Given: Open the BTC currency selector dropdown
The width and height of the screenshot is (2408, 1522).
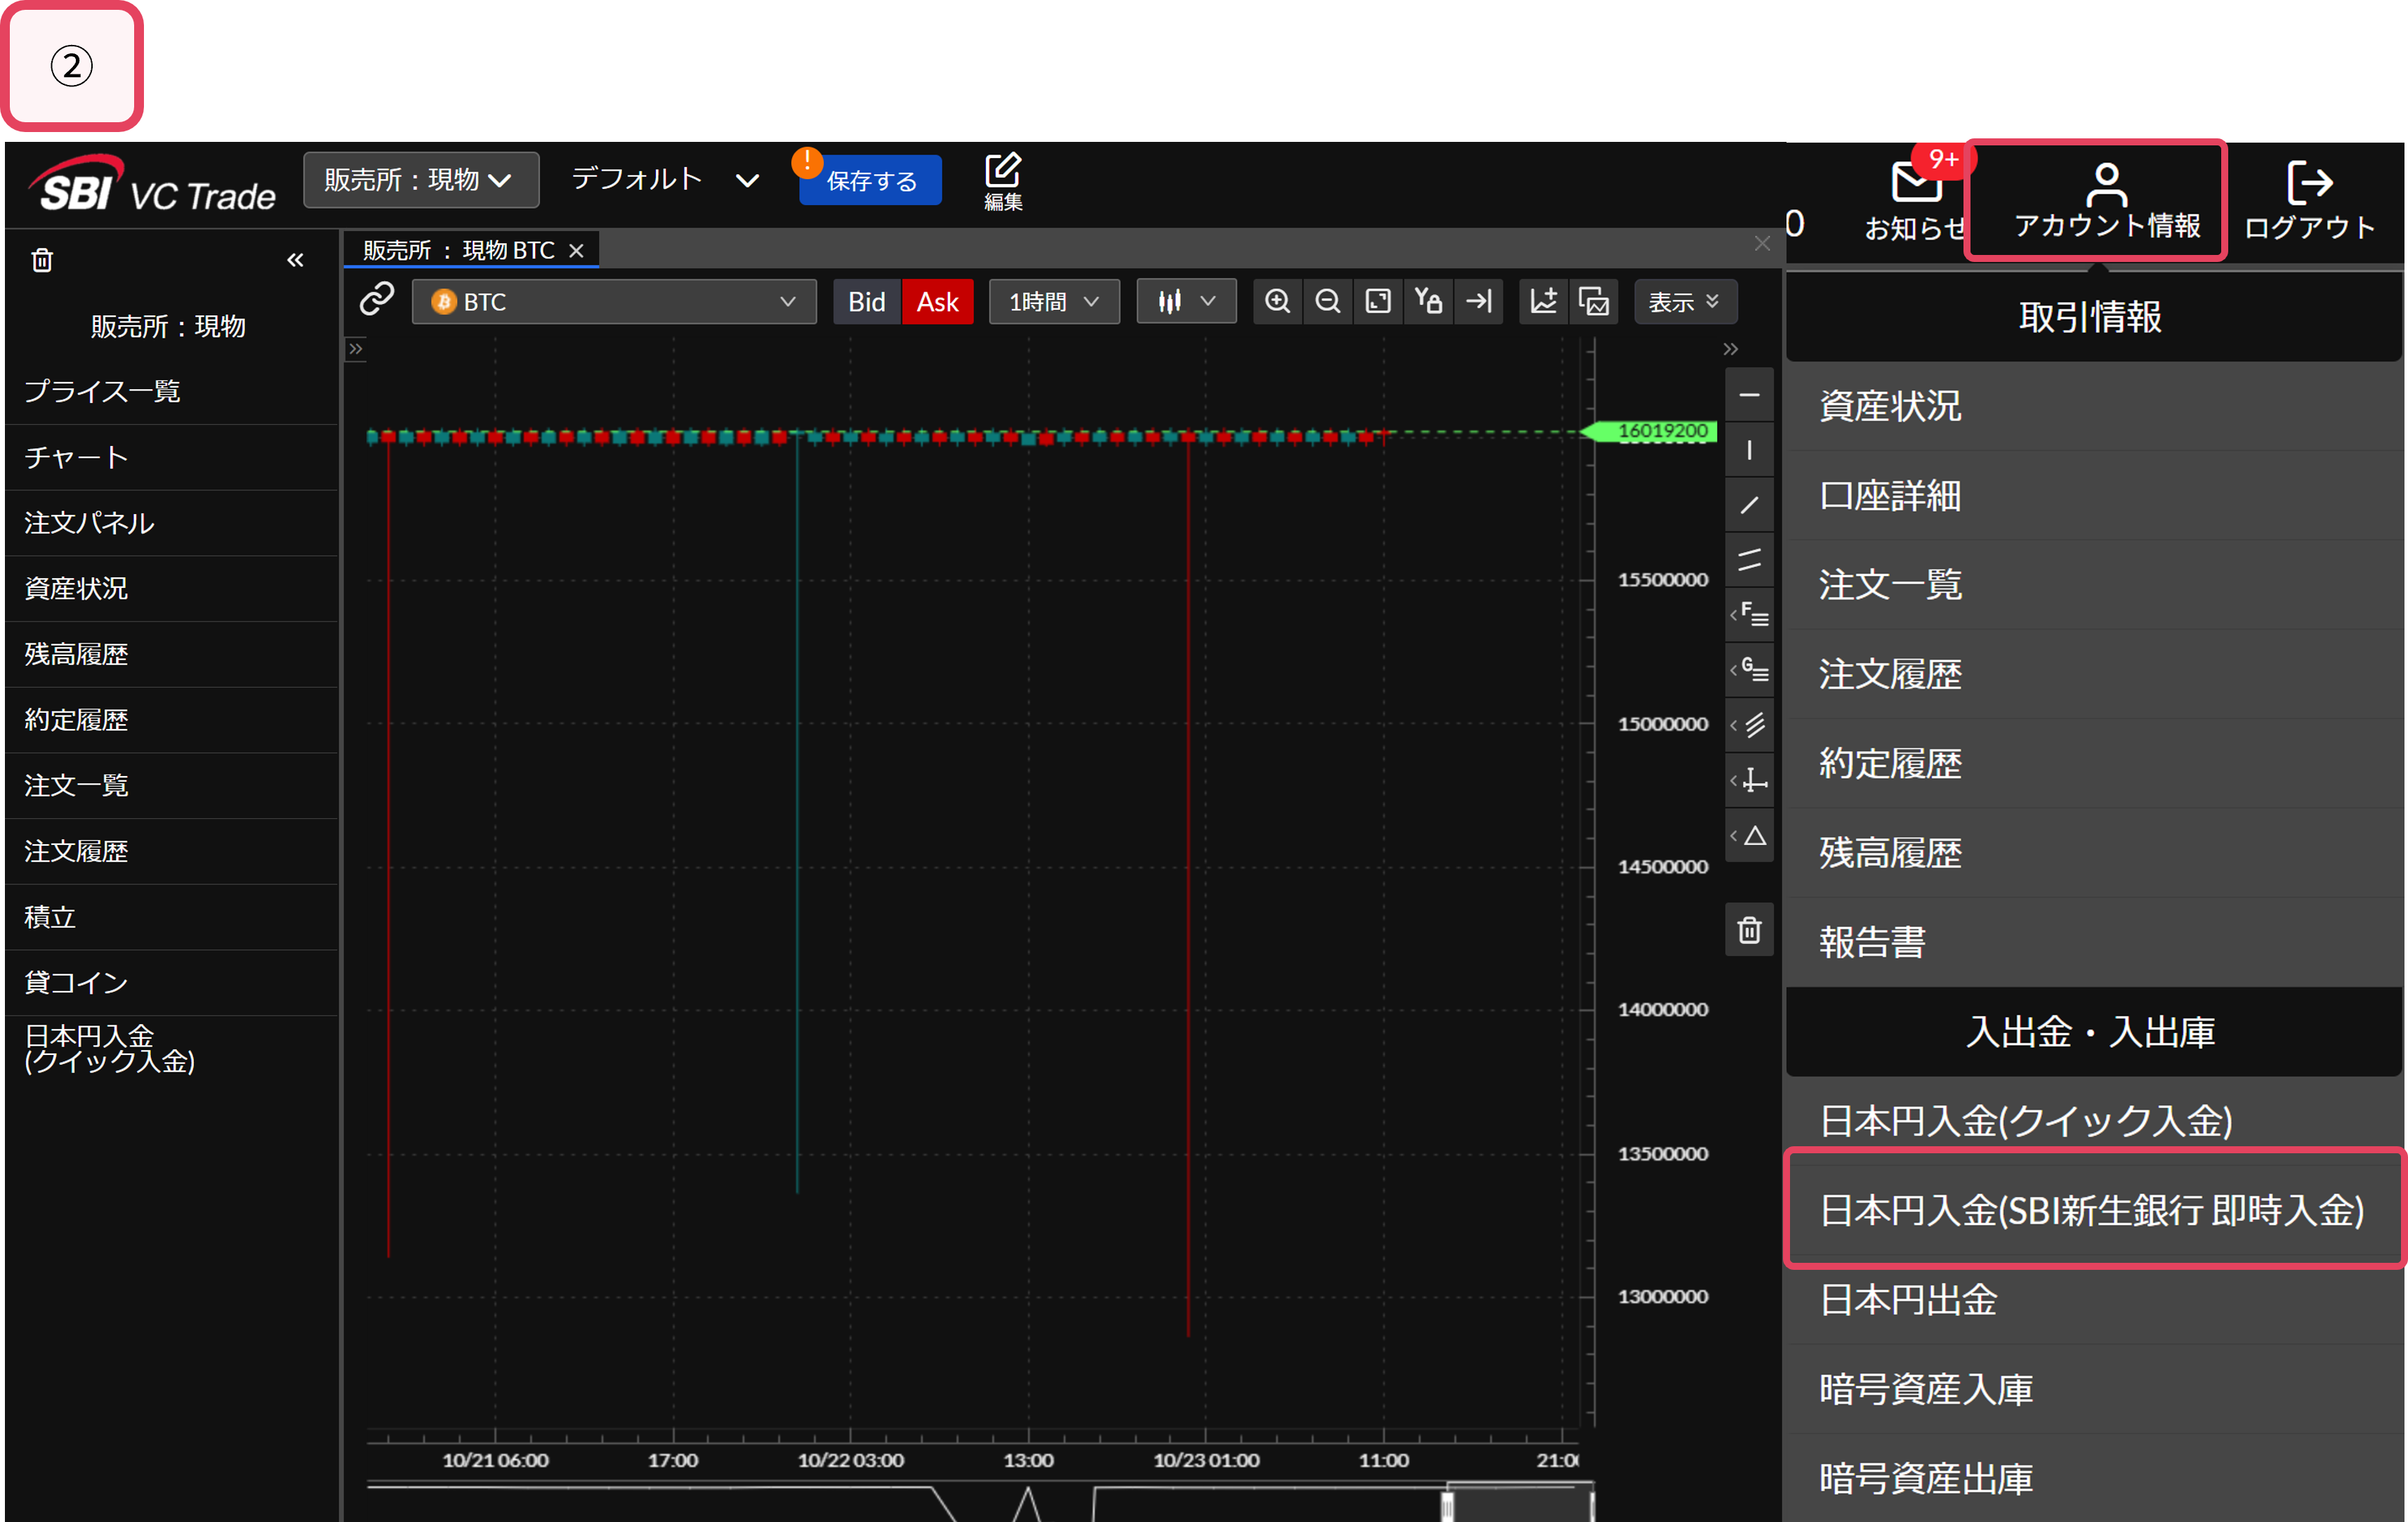Looking at the screenshot, I should point(614,301).
